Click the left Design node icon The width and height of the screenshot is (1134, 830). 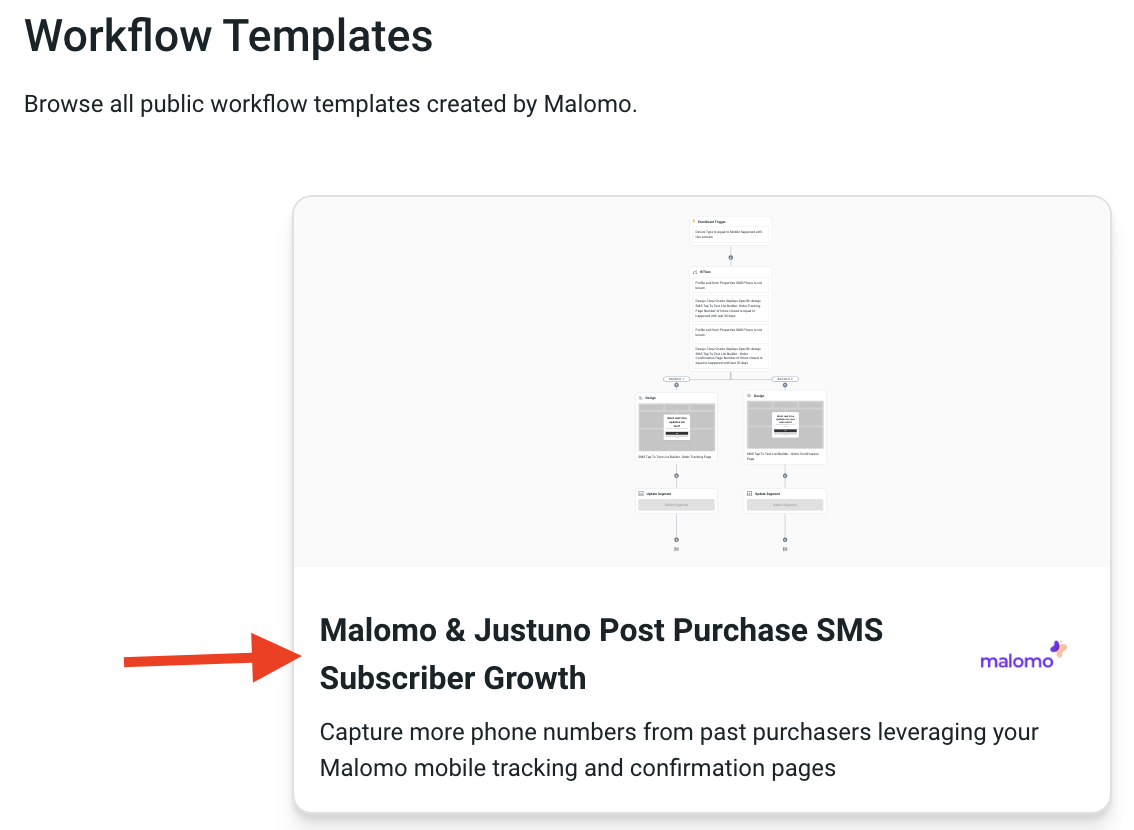[x=641, y=397]
